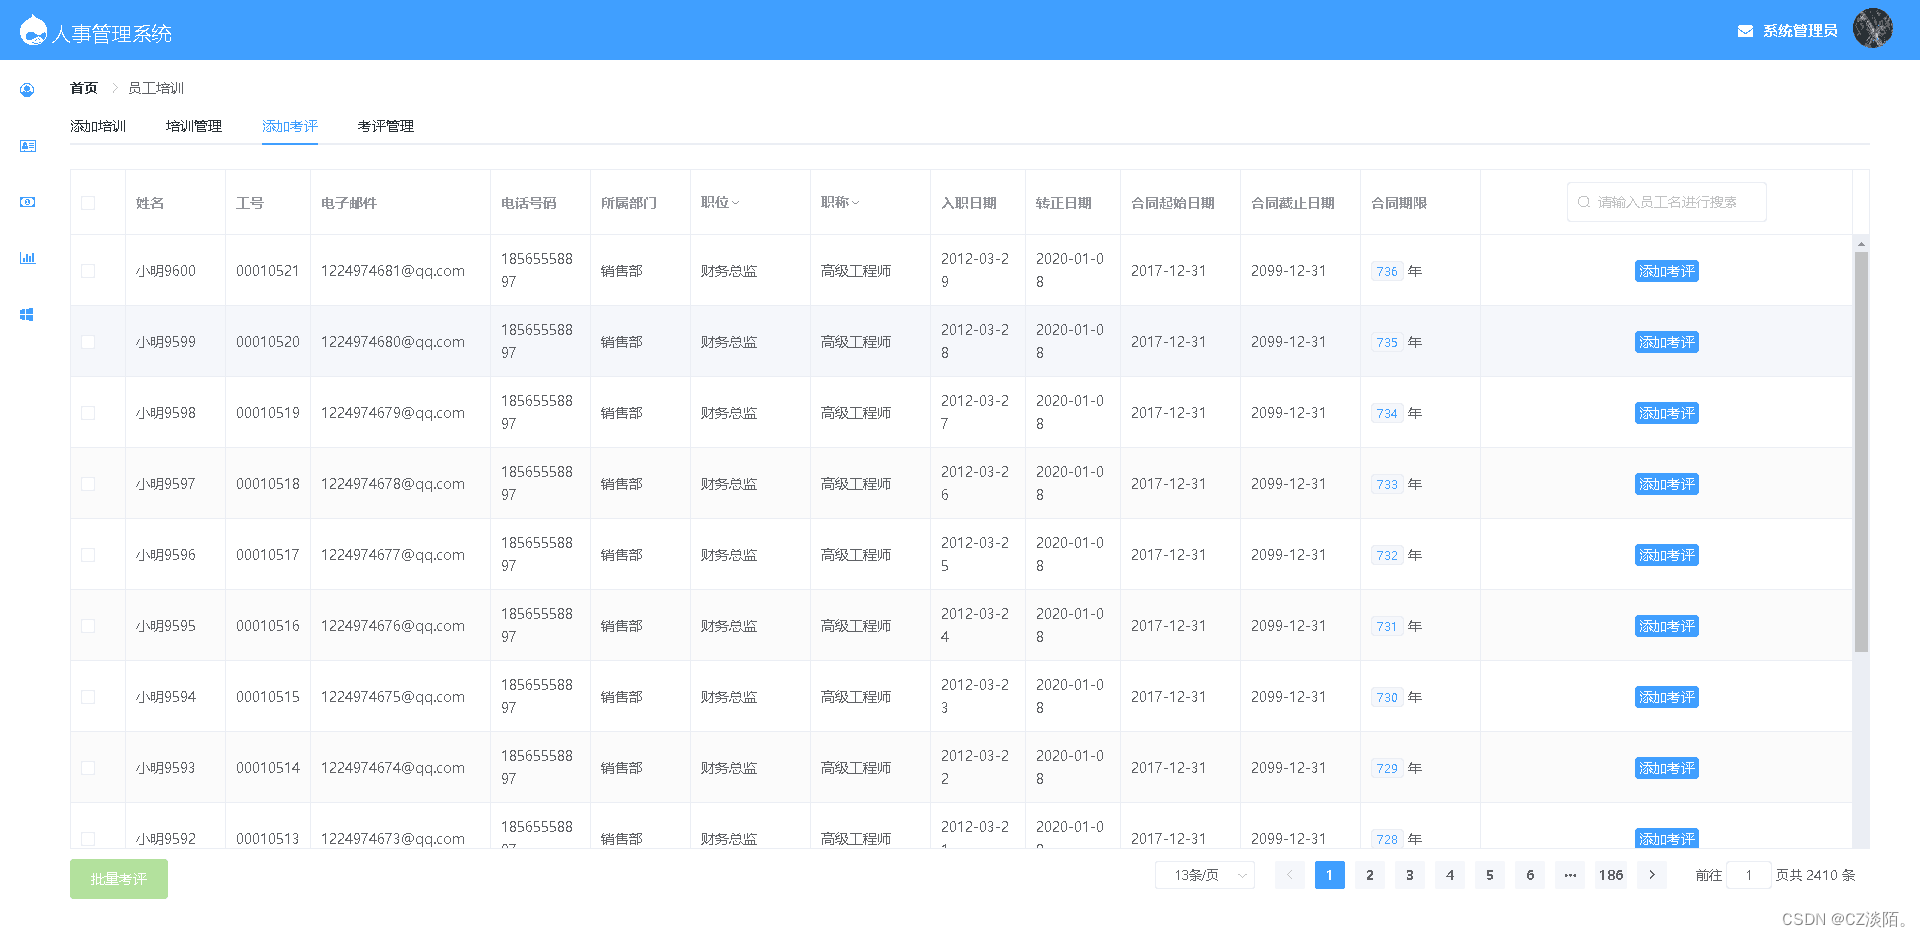Check the row for 小明9593

tap(88, 768)
